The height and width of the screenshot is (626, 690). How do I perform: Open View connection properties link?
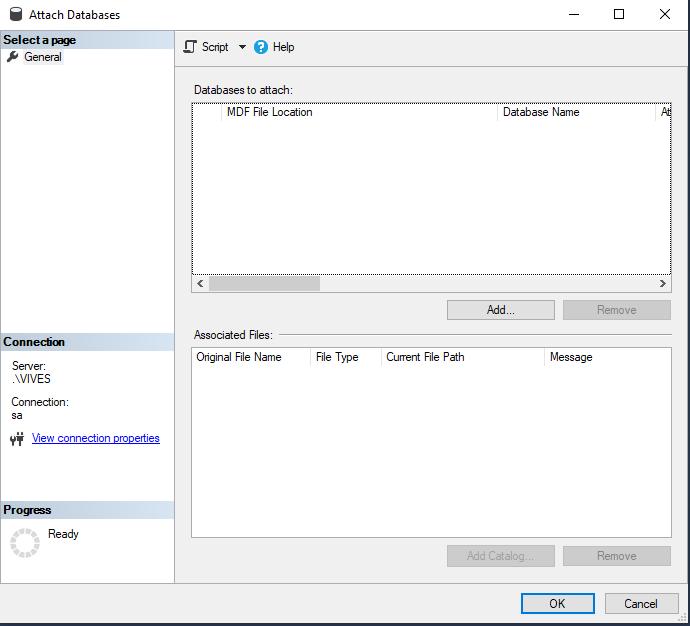[95, 438]
